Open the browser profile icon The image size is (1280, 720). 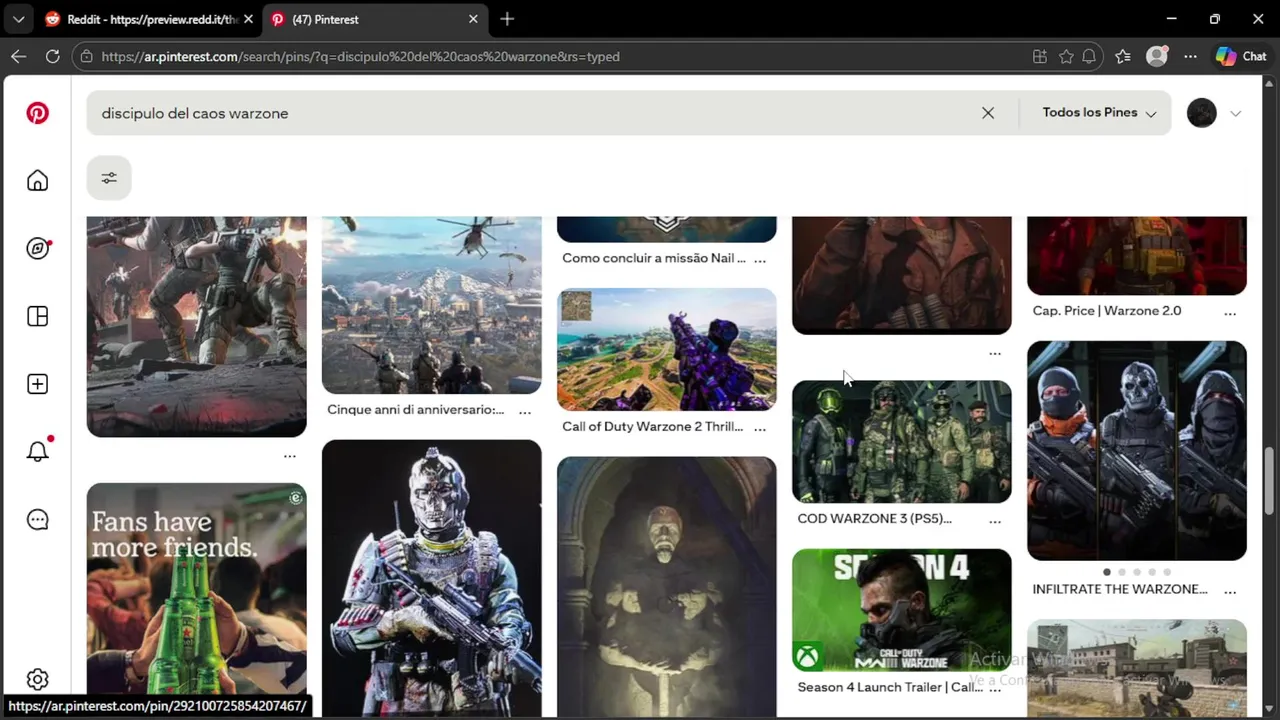coord(1157,57)
